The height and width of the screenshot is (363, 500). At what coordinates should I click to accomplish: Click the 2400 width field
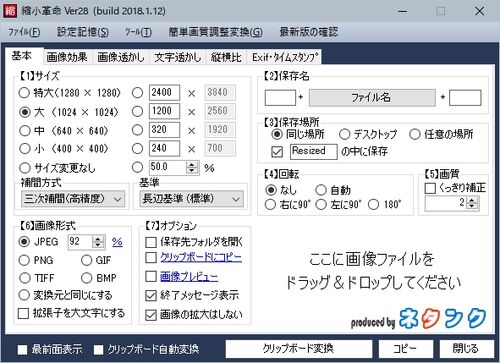pos(164,92)
